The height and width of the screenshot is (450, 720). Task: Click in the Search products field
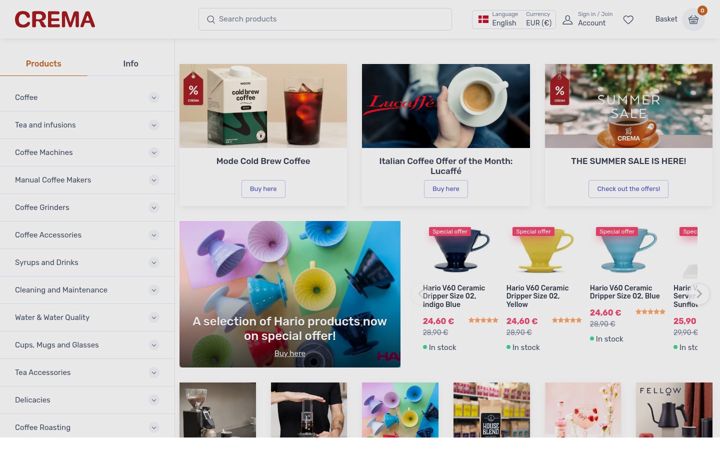tap(325, 19)
